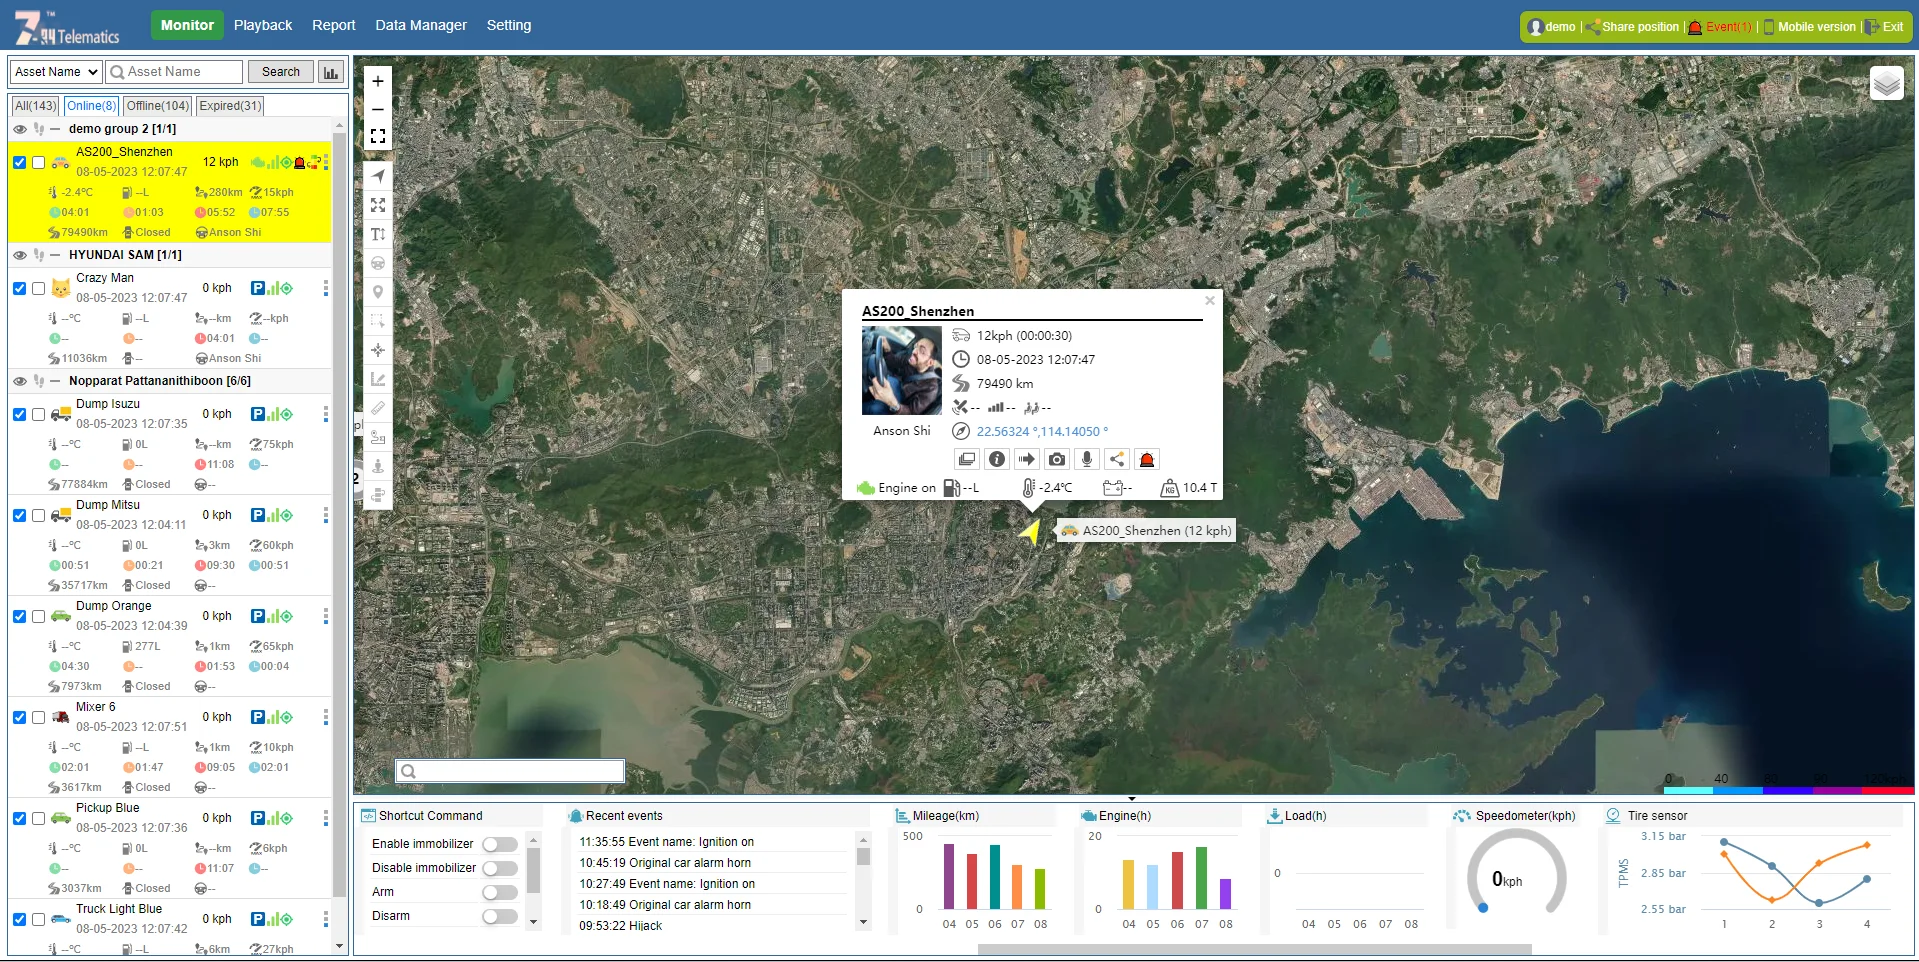Toggle the Arm switch
Viewport: 1919px width, 962px height.
pyautogui.click(x=500, y=892)
